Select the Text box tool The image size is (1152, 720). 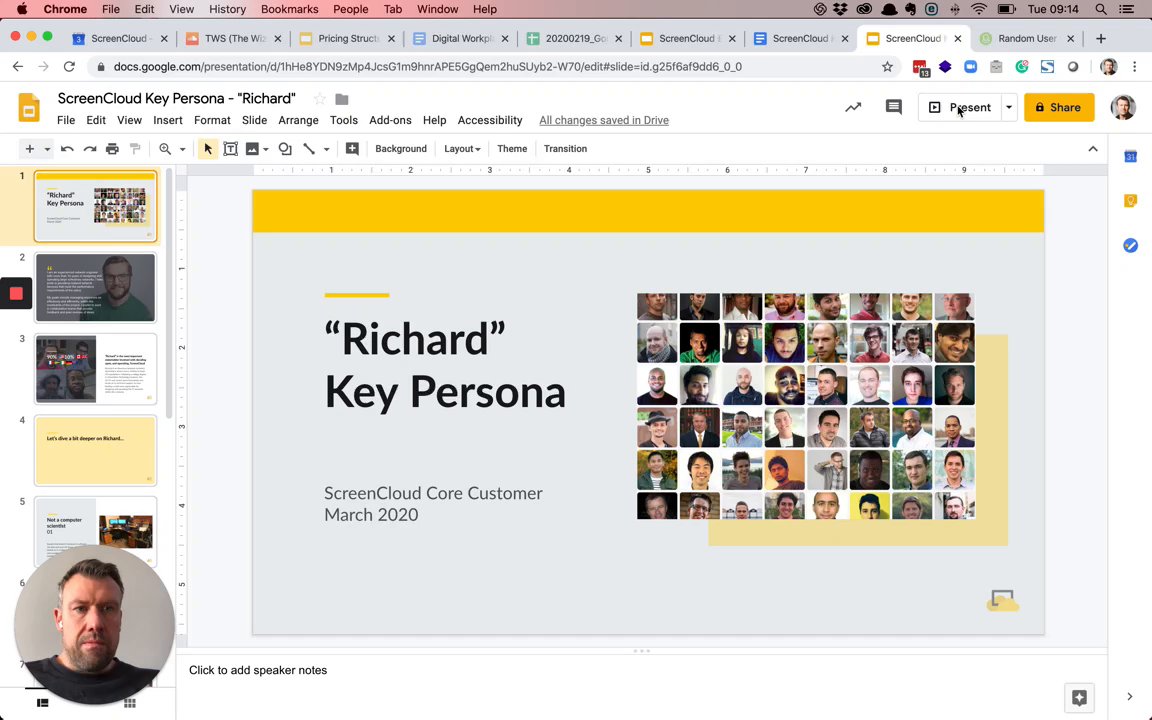coord(230,149)
